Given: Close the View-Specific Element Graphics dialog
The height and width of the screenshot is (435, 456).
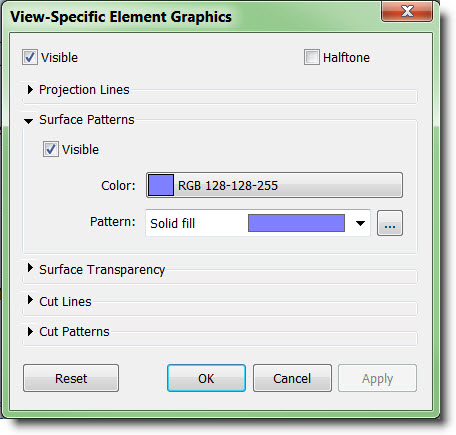Looking at the screenshot, I should 407,11.
